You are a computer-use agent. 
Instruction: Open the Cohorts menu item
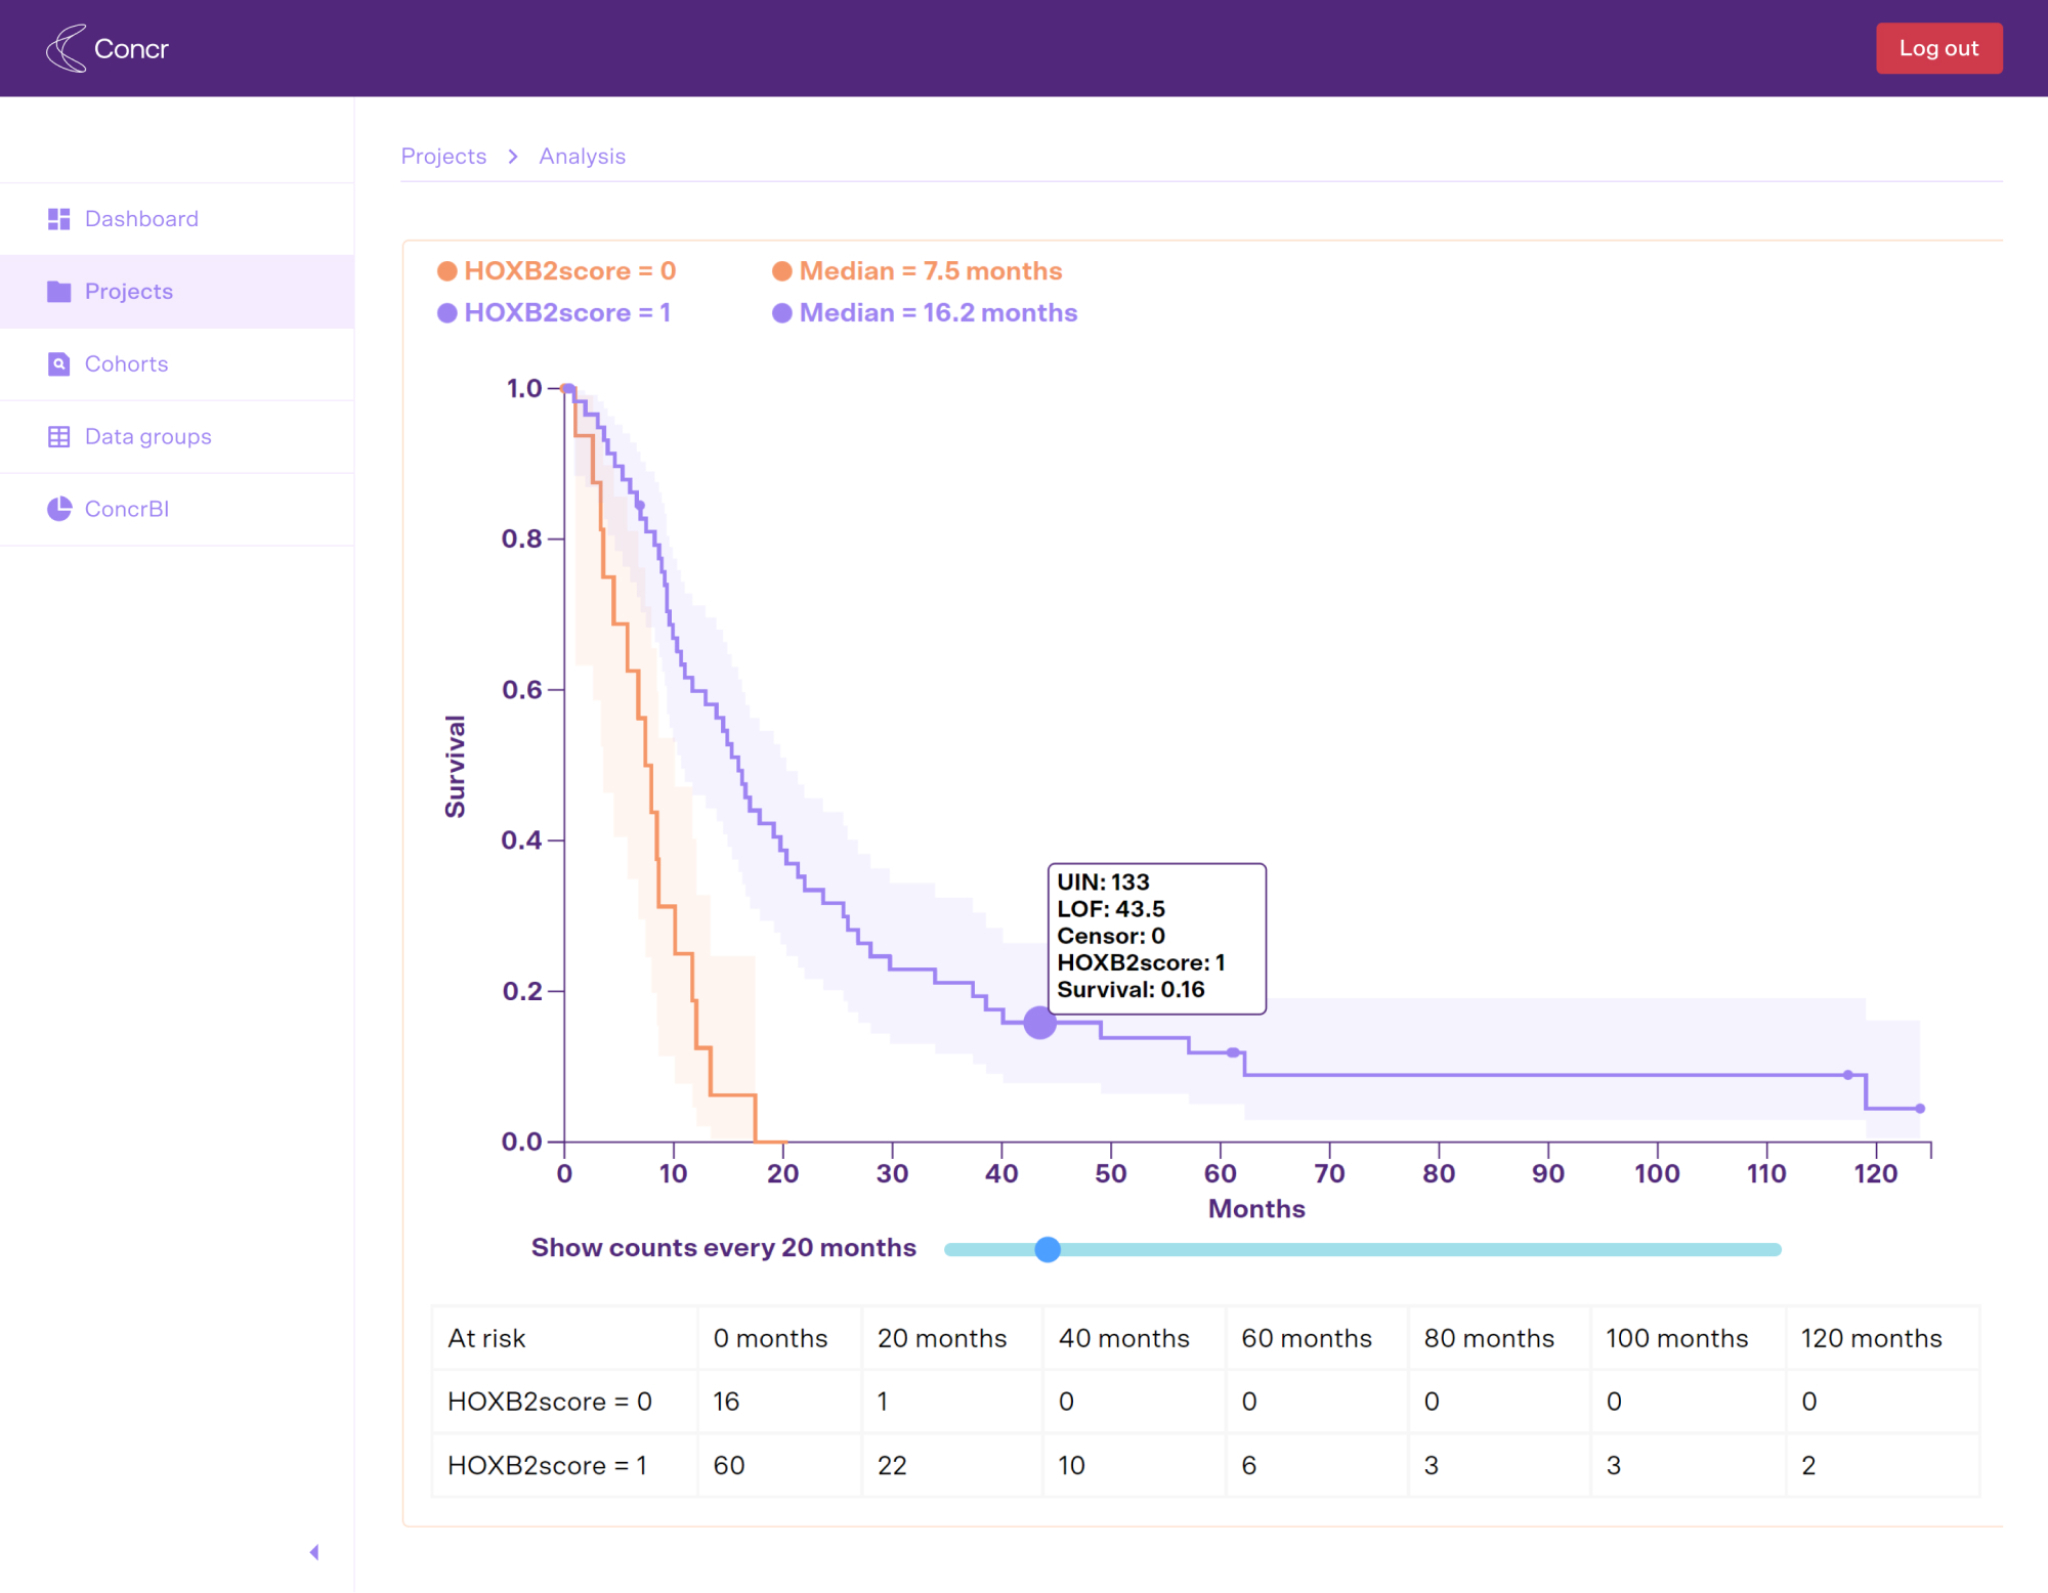(x=126, y=364)
